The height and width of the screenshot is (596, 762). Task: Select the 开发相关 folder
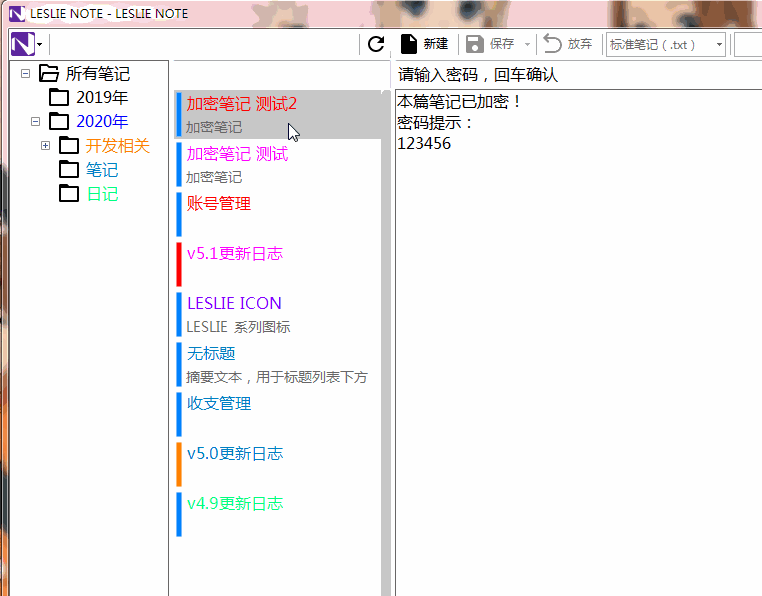tap(118, 145)
